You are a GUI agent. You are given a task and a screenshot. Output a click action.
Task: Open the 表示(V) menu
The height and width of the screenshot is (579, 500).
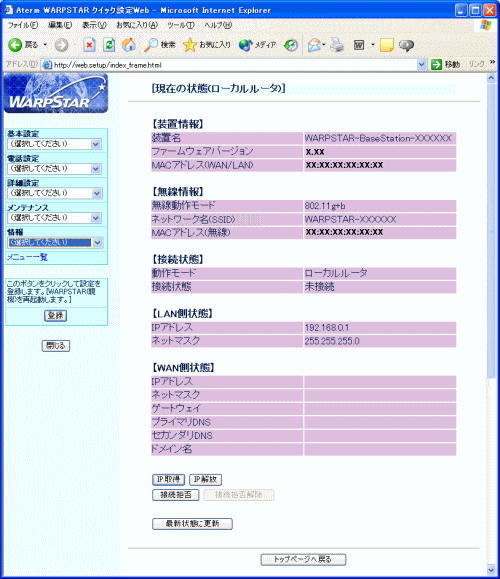pyautogui.click(x=94, y=25)
